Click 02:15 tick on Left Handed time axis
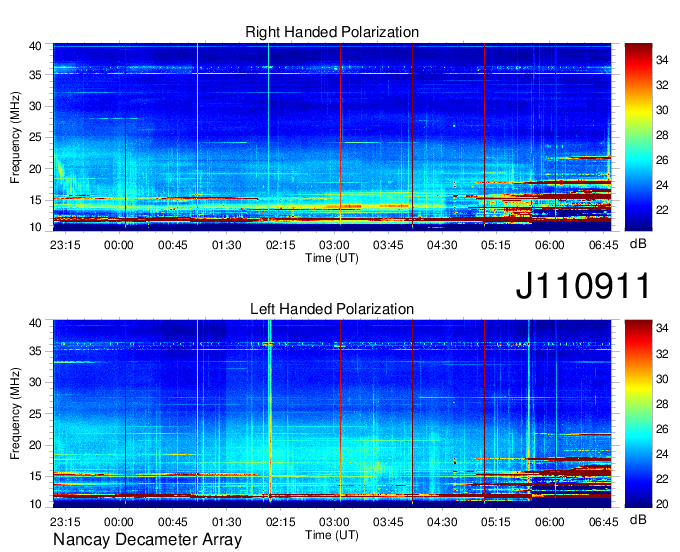680x552 pixels. coord(281,522)
